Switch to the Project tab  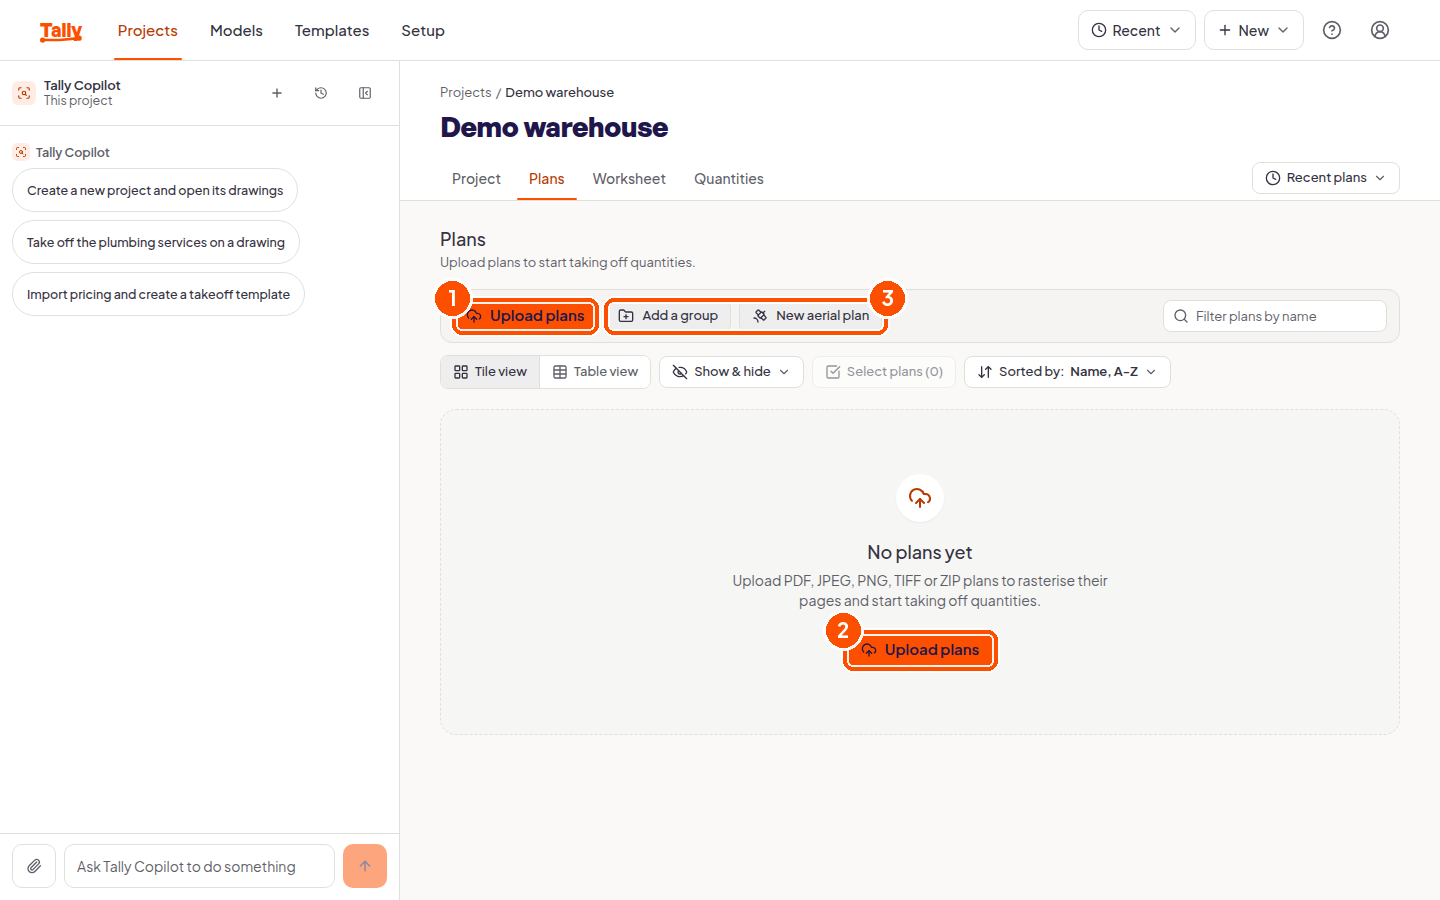pos(476,179)
